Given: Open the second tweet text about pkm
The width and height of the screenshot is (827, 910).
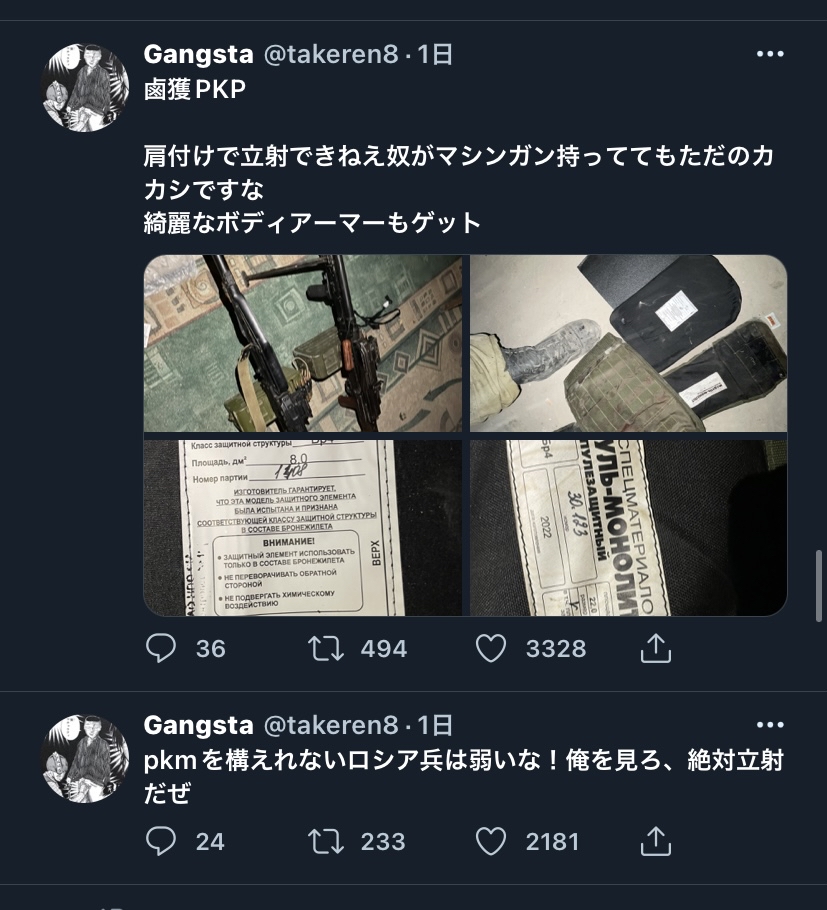Looking at the screenshot, I should point(464,777).
